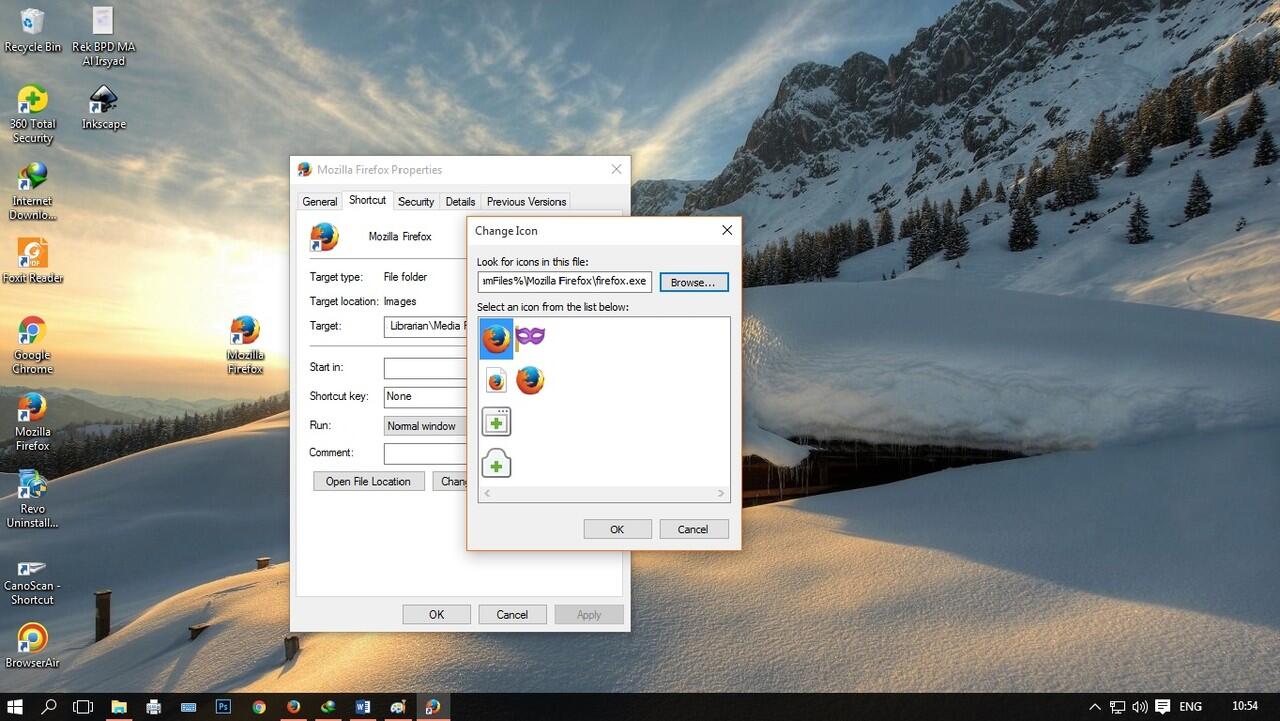Click the icon list left scroll arrow

pos(487,494)
